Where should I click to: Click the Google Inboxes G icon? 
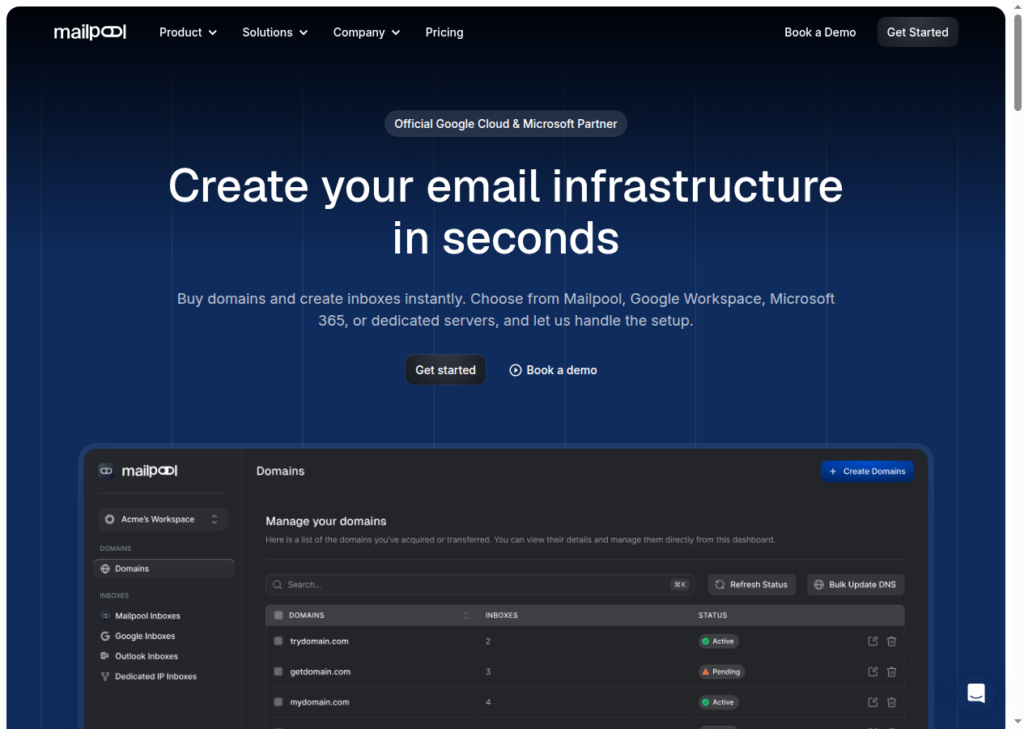click(105, 636)
